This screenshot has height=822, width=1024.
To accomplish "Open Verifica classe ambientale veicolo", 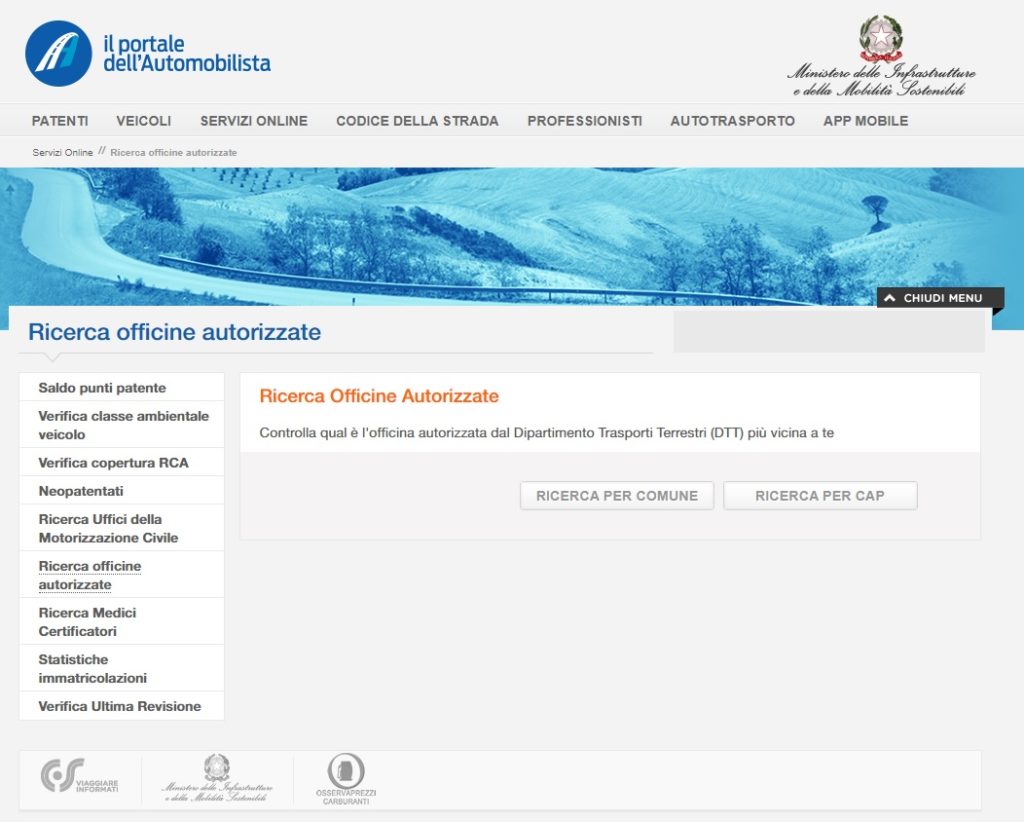I will pos(122,425).
